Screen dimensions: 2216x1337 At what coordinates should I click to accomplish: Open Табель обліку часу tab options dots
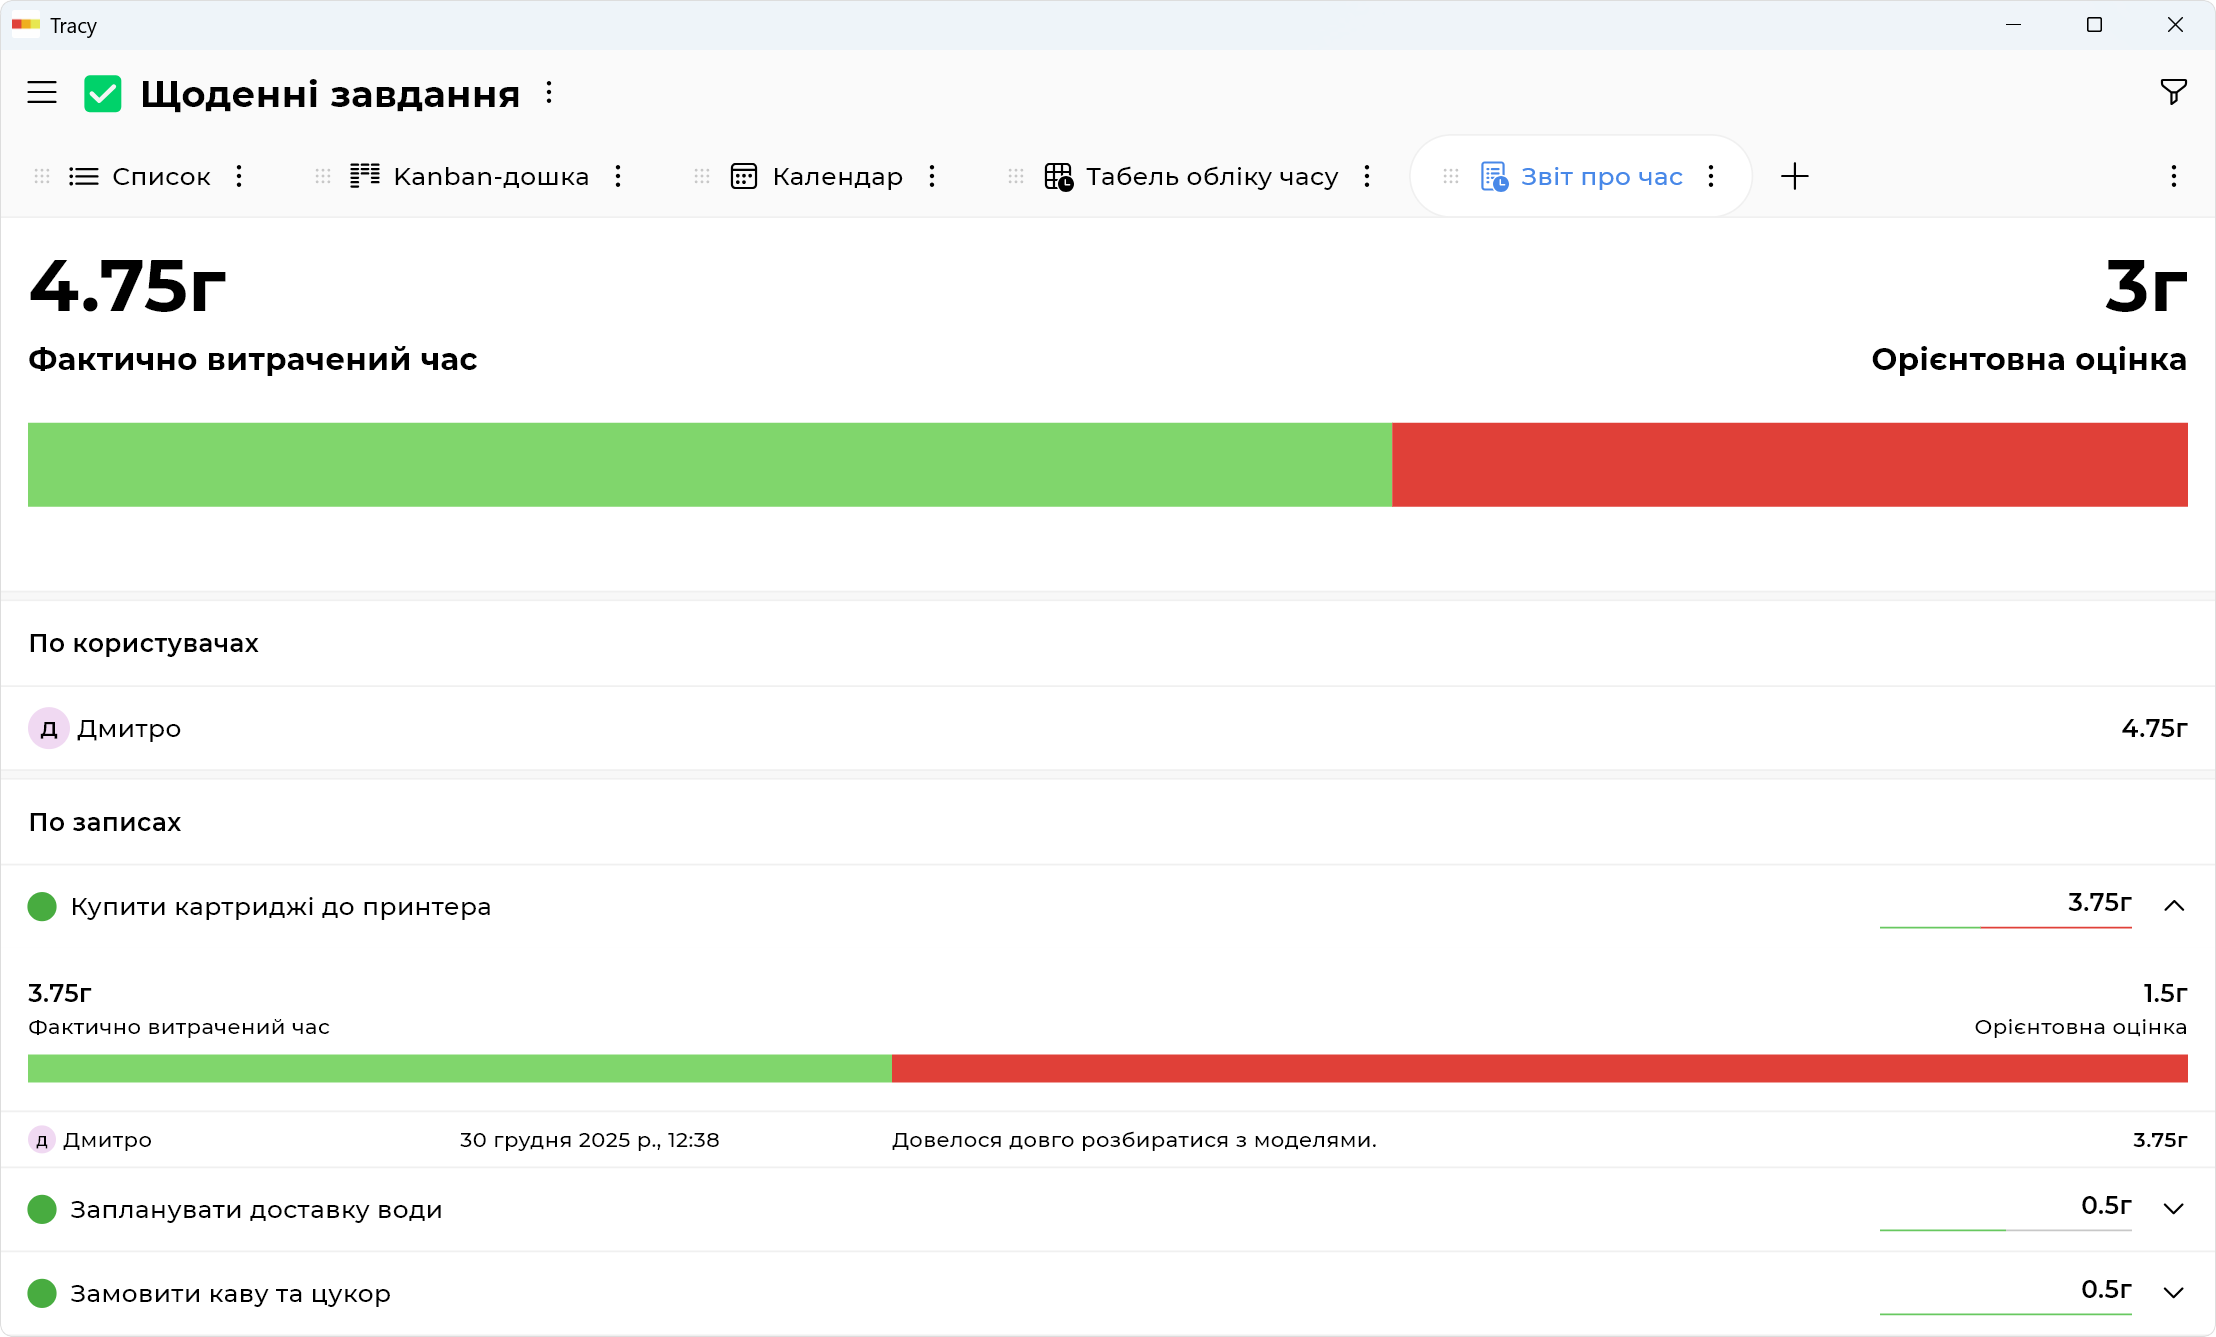1367,177
